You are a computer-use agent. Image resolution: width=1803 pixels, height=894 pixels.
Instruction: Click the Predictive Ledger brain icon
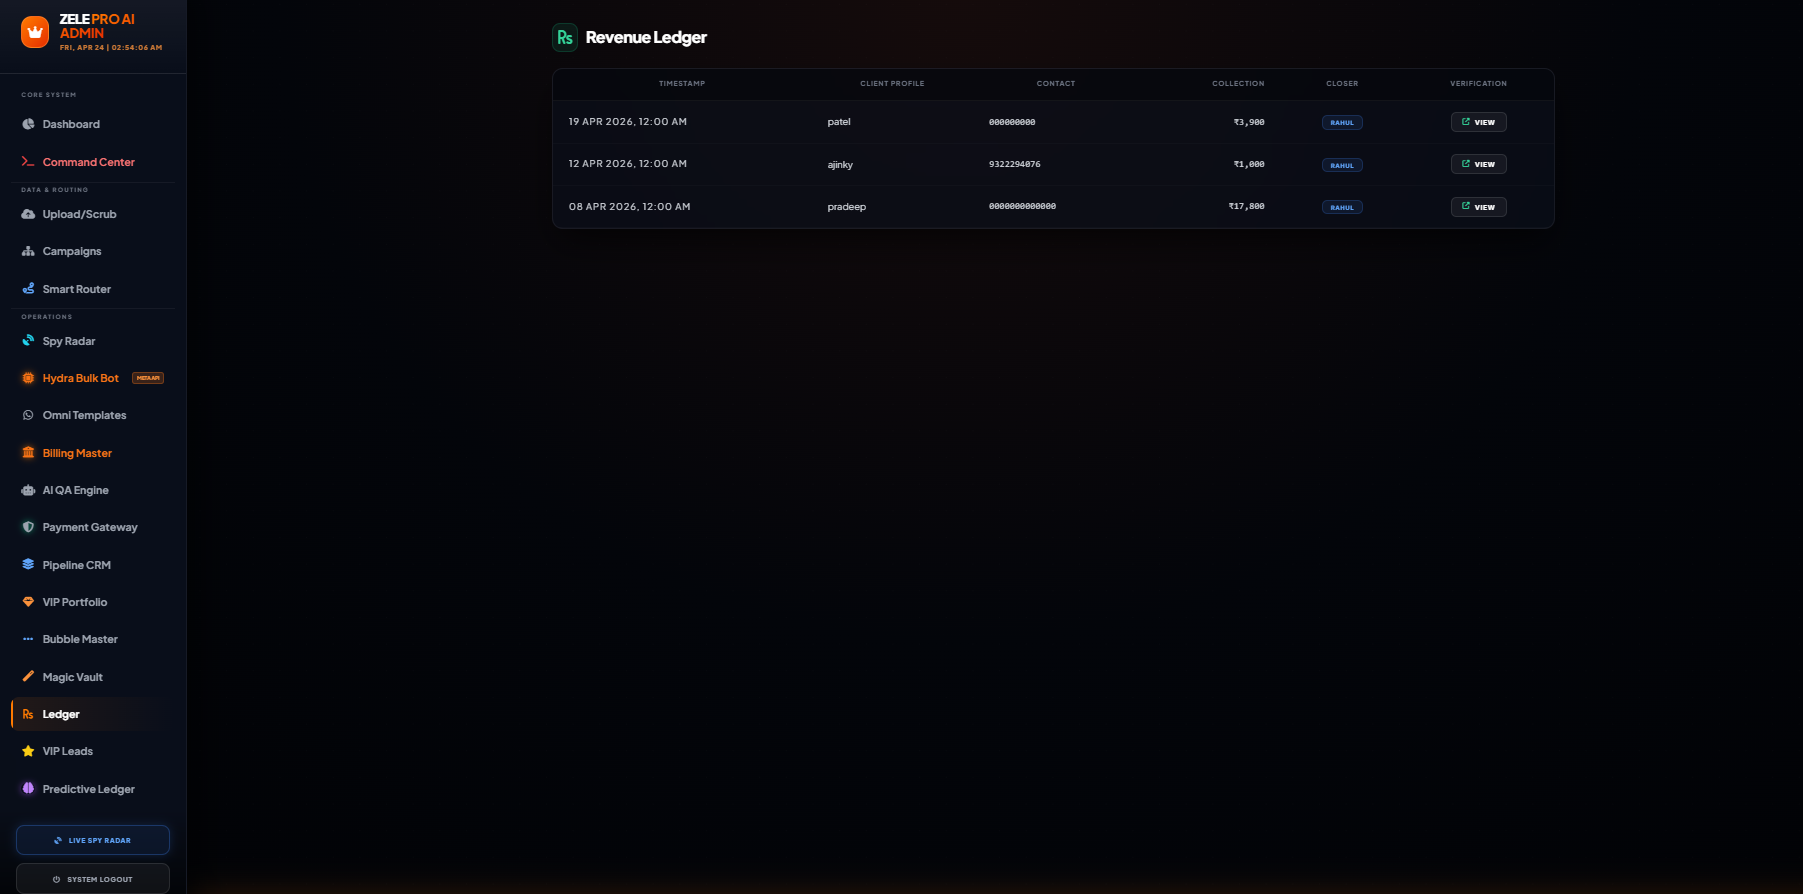point(28,788)
